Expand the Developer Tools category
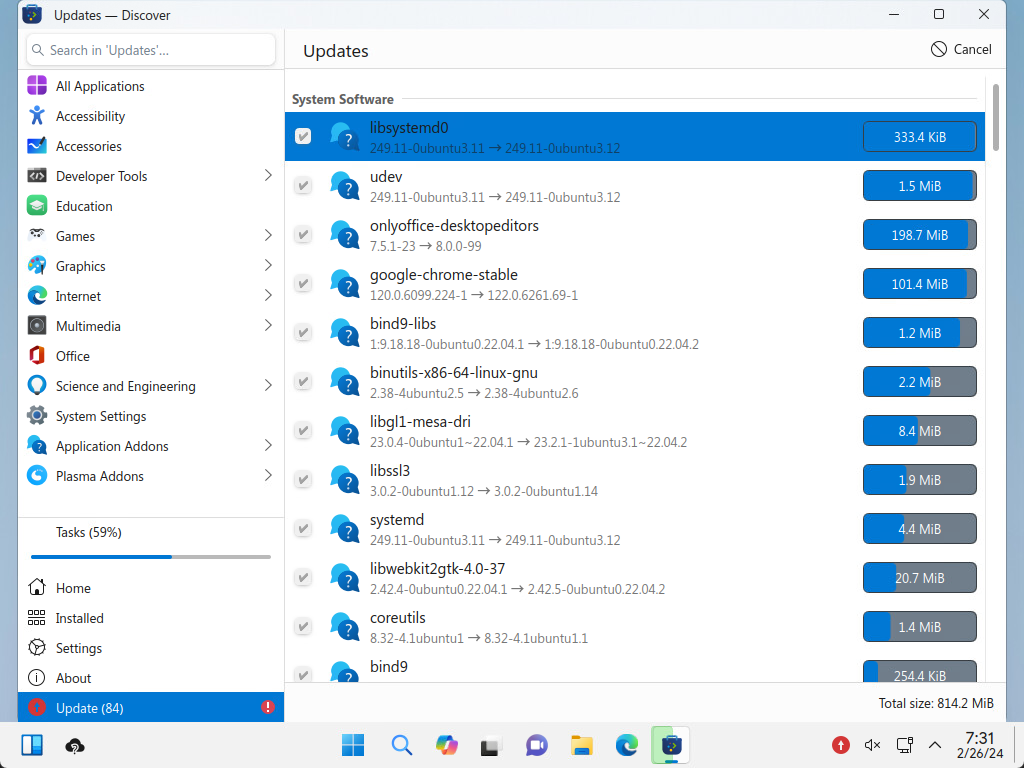 point(267,176)
